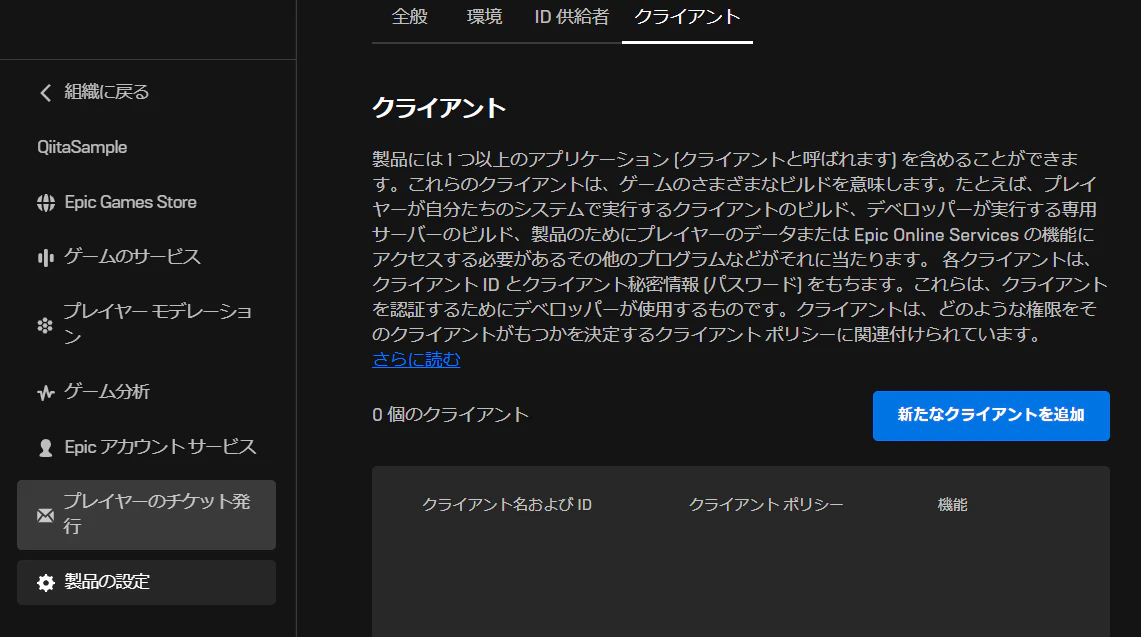Viewport: 1141px width, 637px height.
Task: Open Epic アカウントサービス menu label
Action: [x=161, y=446]
